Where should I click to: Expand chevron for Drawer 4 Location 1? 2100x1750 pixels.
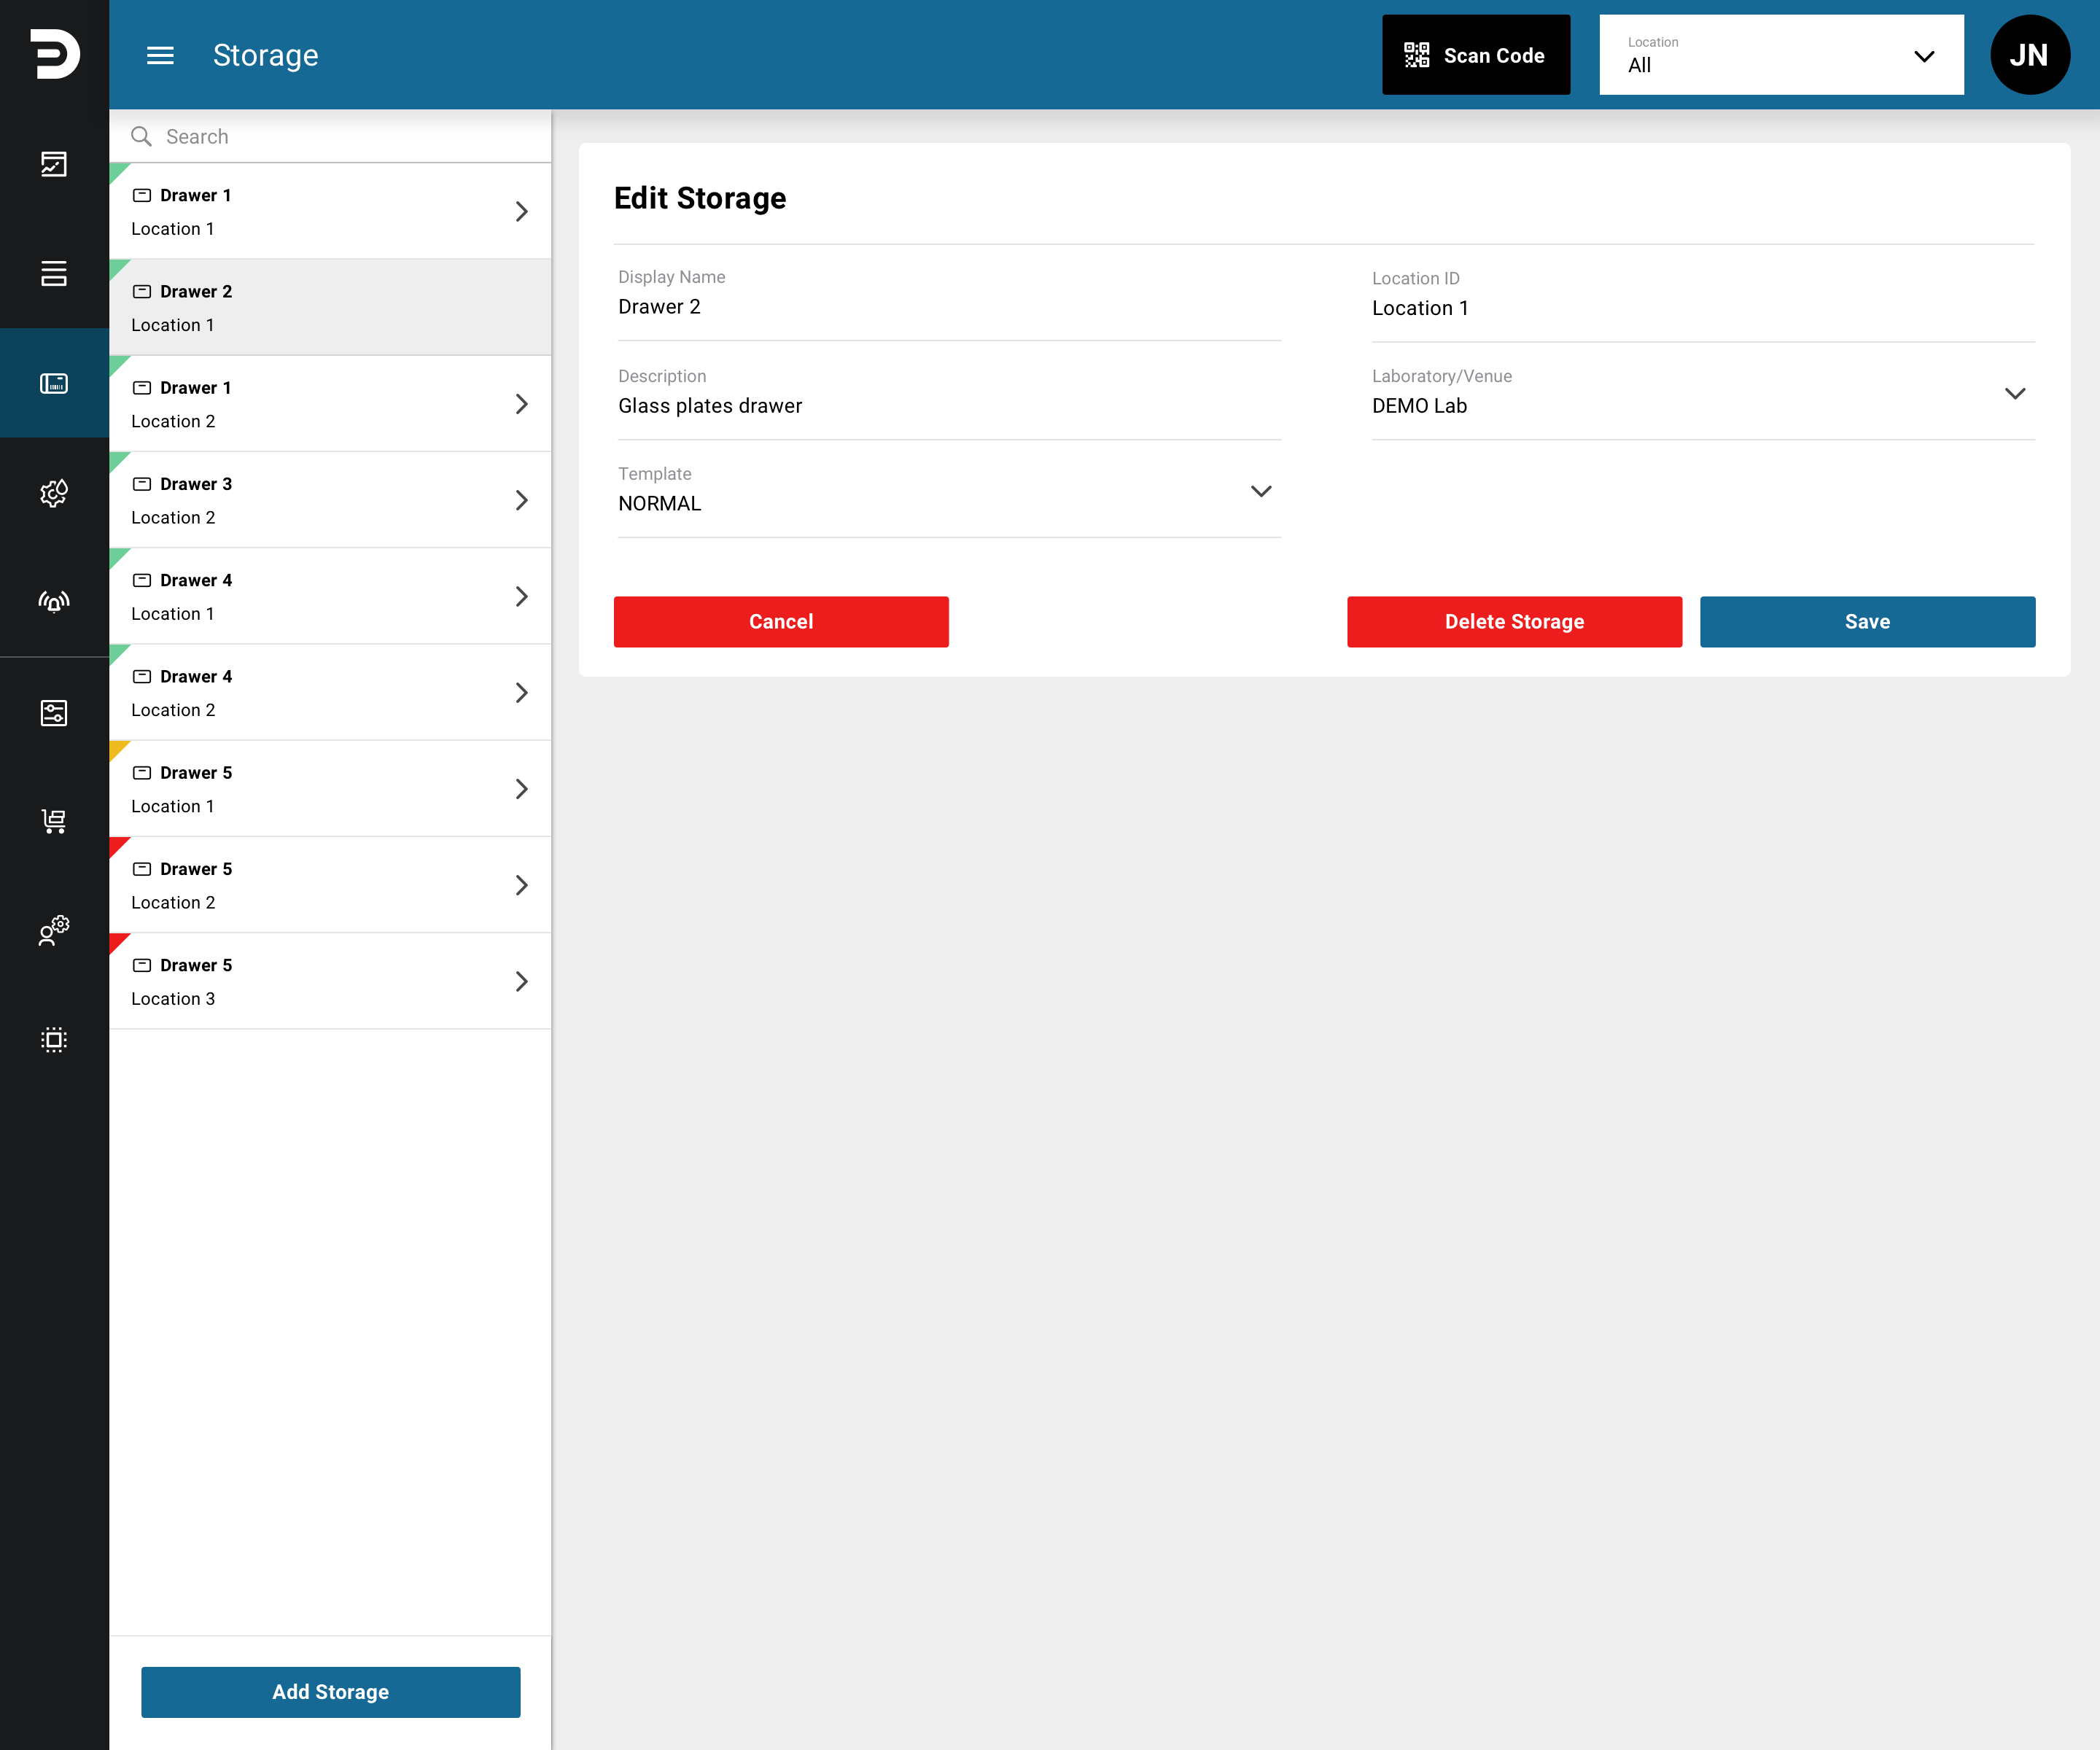tap(522, 596)
